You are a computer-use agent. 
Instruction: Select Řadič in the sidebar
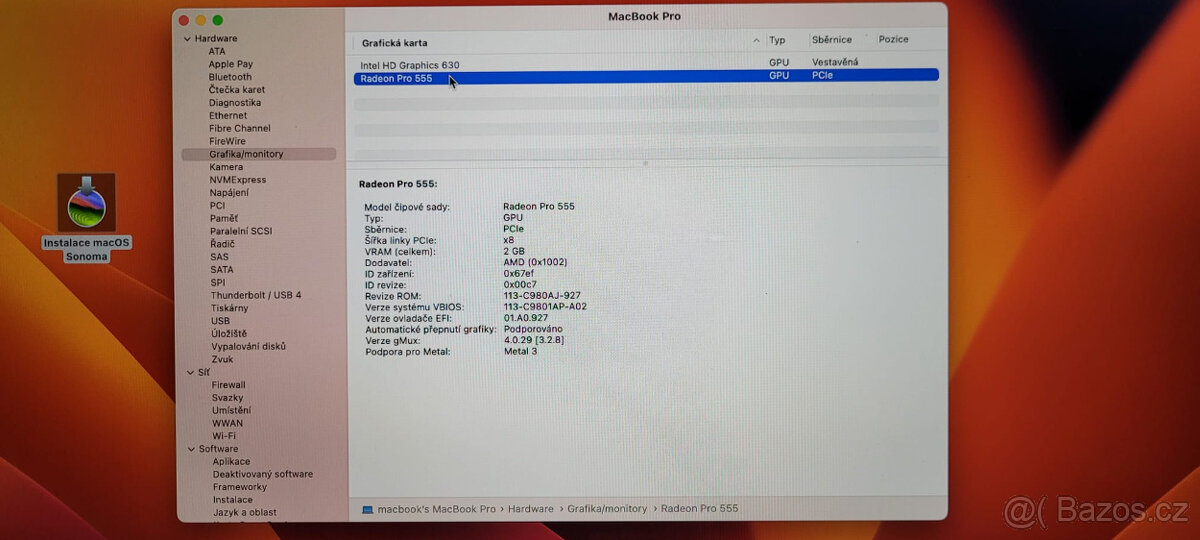pyautogui.click(x=222, y=244)
